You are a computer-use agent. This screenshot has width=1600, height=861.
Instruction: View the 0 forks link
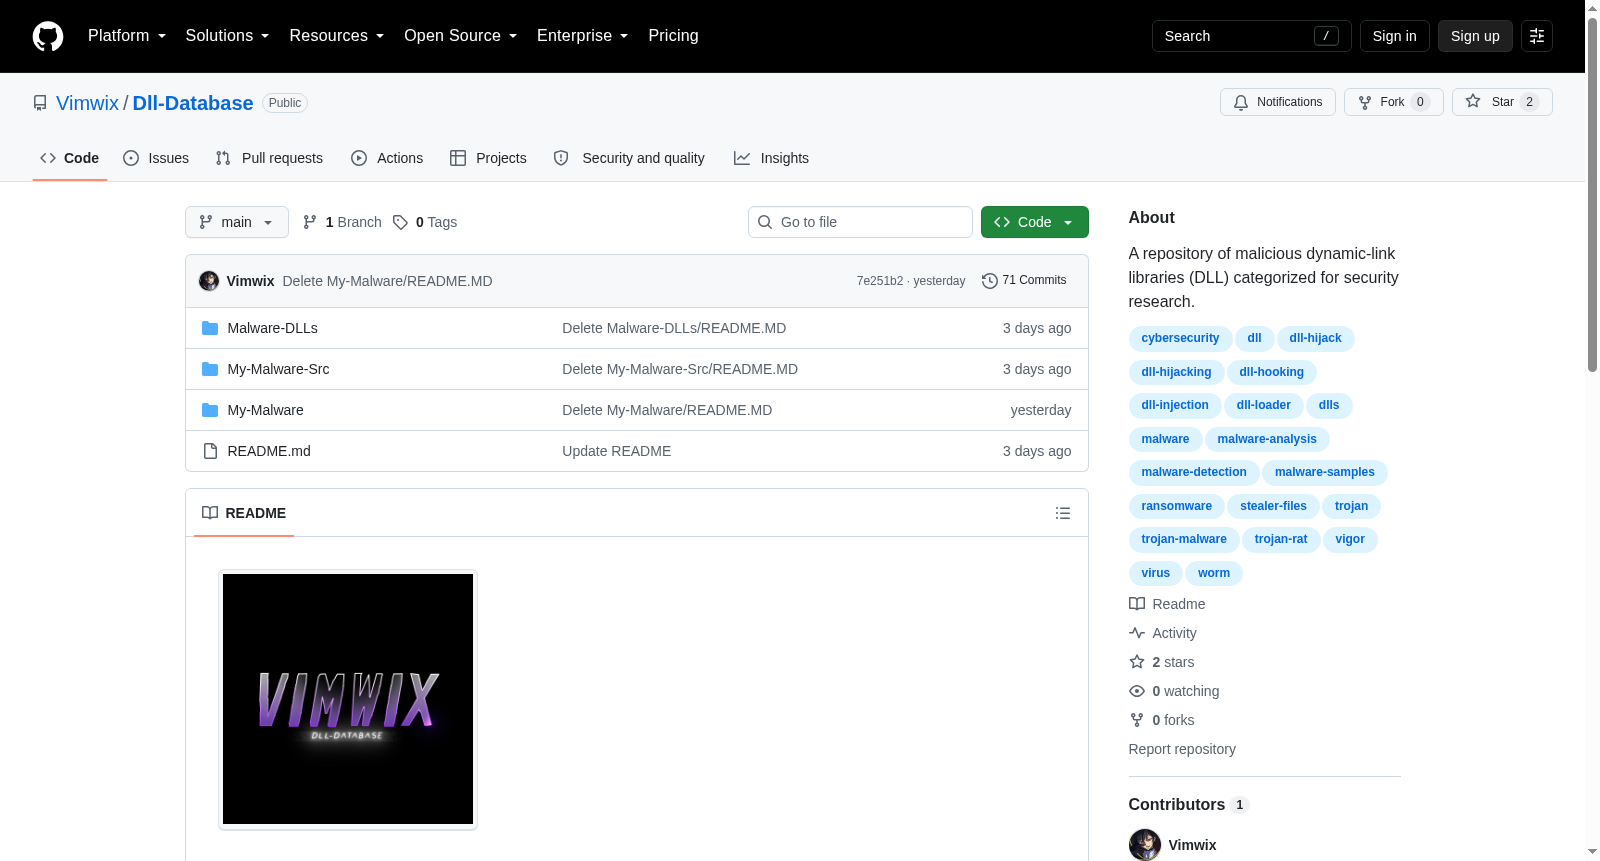point(1162,720)
